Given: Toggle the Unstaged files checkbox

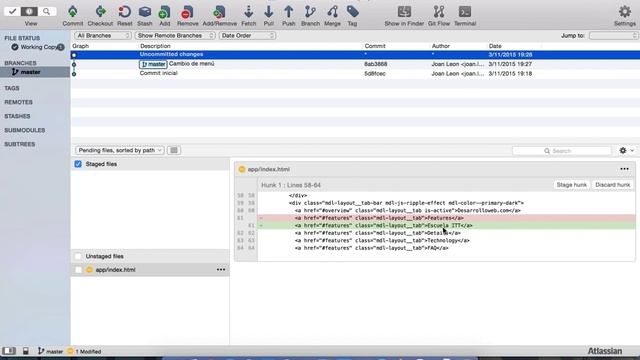Looking at the screenshot, I should (x=78, y=256).
